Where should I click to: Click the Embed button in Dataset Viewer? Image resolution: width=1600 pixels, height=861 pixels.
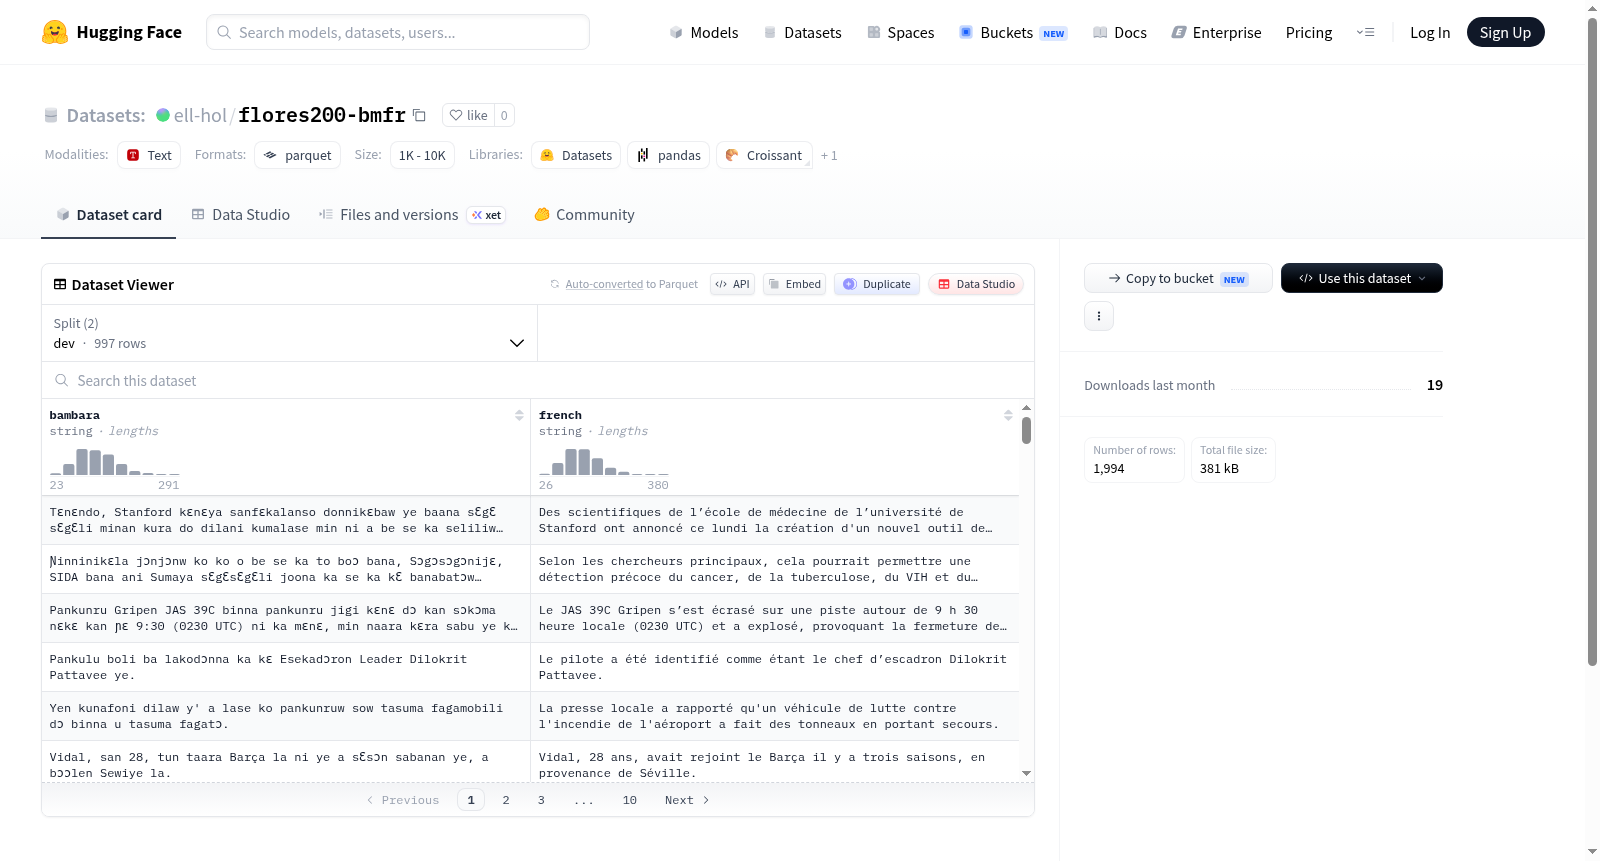pos(794,284)
